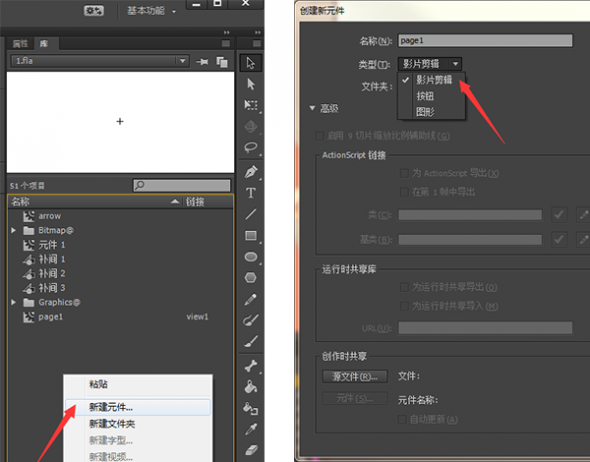Choose the Subselection arrow tool
The height and width of the screenshot is (462, 590).
tap(251, 84)
